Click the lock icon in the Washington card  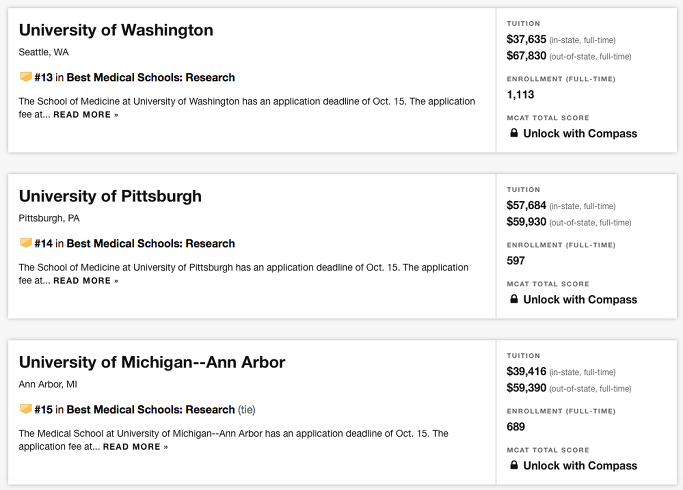click(514, 133)
